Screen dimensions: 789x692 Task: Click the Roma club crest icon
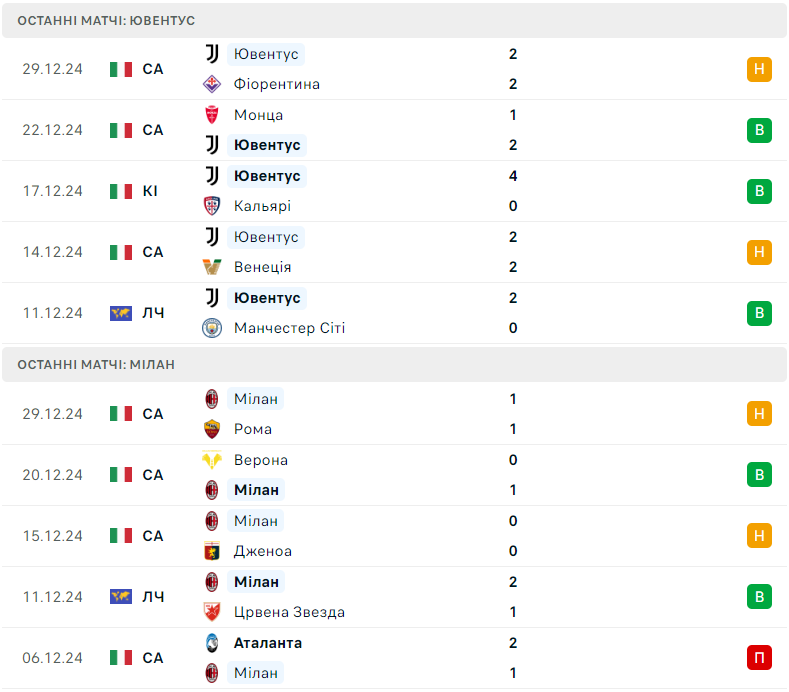click(212, 429)
